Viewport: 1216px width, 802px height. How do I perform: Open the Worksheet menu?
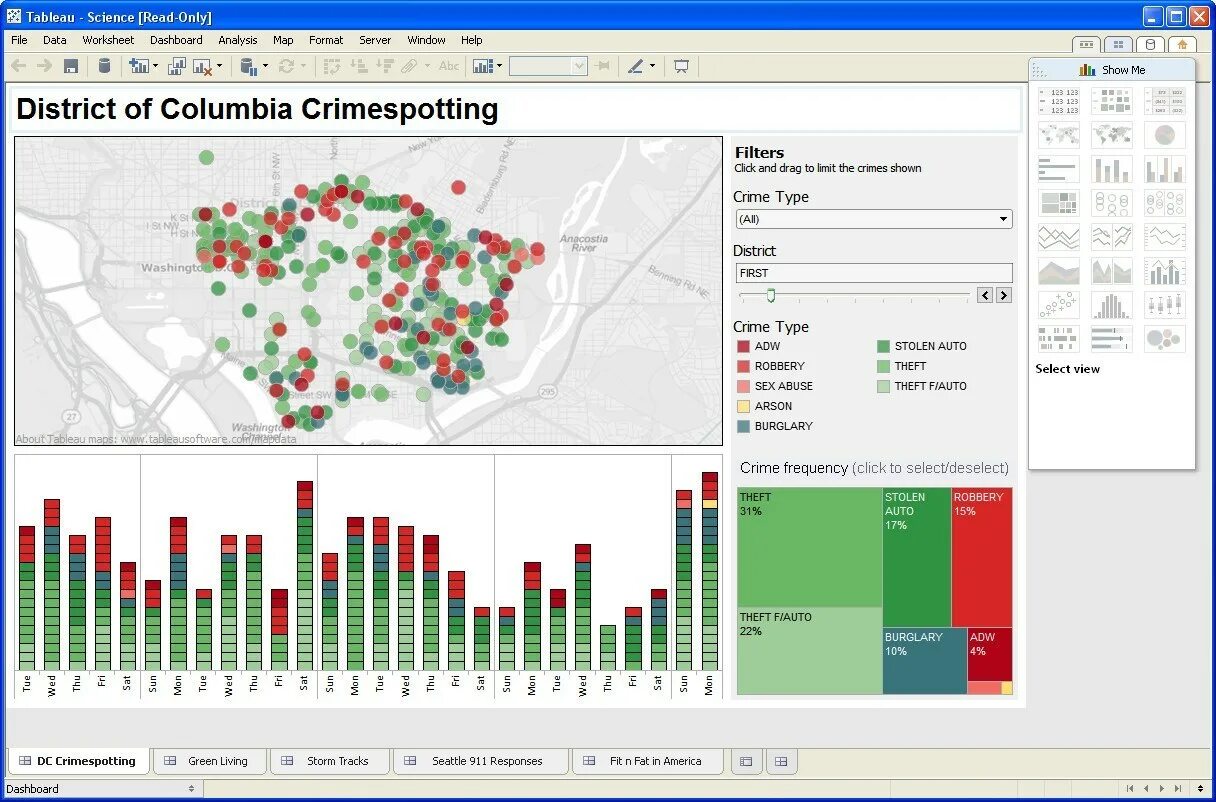pos(108,40)
